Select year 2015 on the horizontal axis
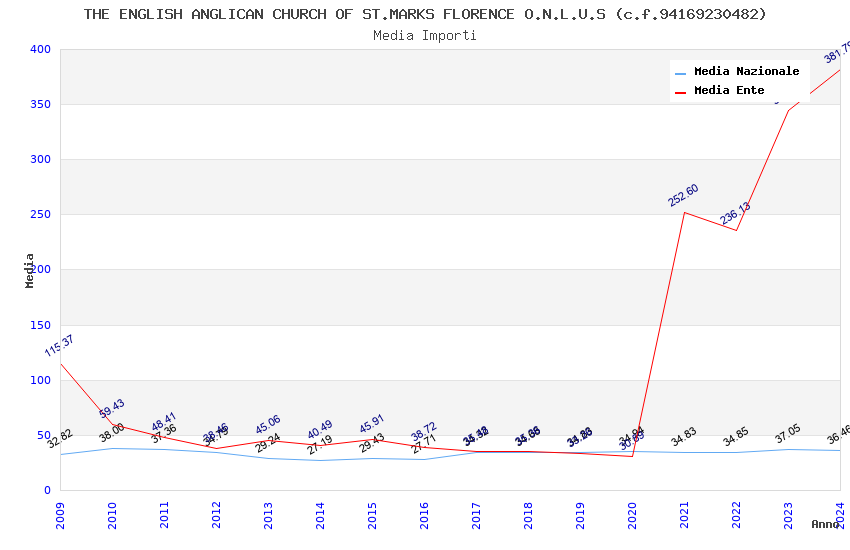Image resolution: width=850 pixels, height=550 pixels. click(x=372, y=515)
